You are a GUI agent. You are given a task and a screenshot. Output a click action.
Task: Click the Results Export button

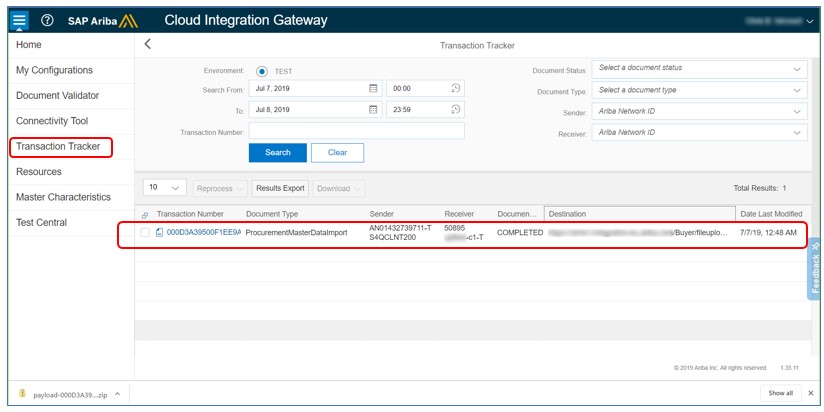pyautogui.click(x=280, y=188)
